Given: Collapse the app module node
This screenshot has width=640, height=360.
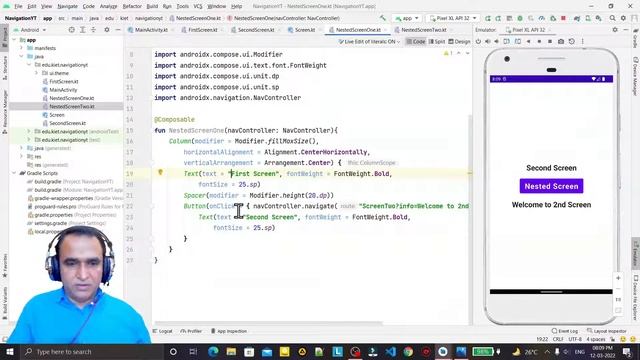Looking at the screenshot, I should coord(15,40).
